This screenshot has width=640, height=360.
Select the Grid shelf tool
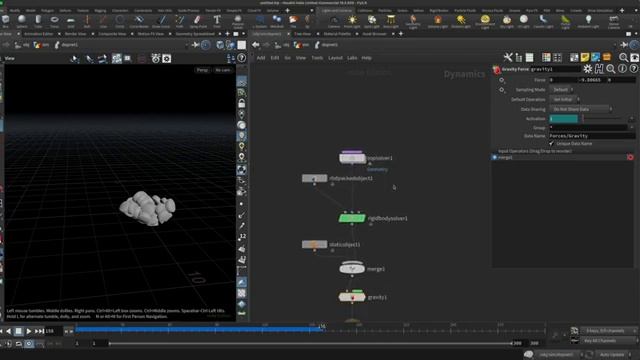coord(71,21)
